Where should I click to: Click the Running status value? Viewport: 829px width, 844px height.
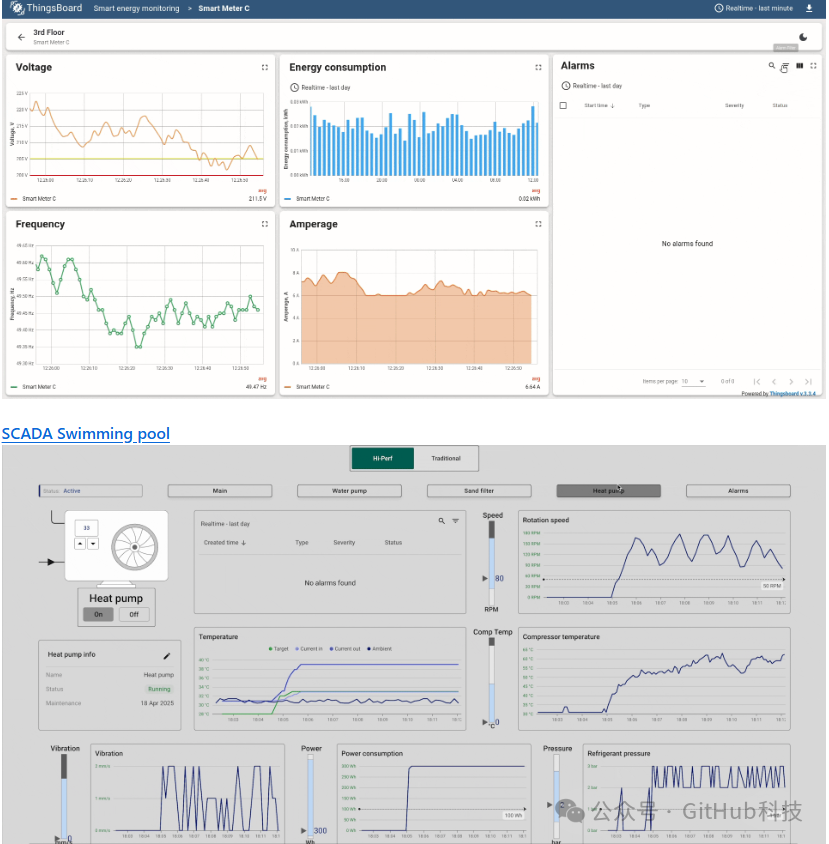tap(159, 689)
